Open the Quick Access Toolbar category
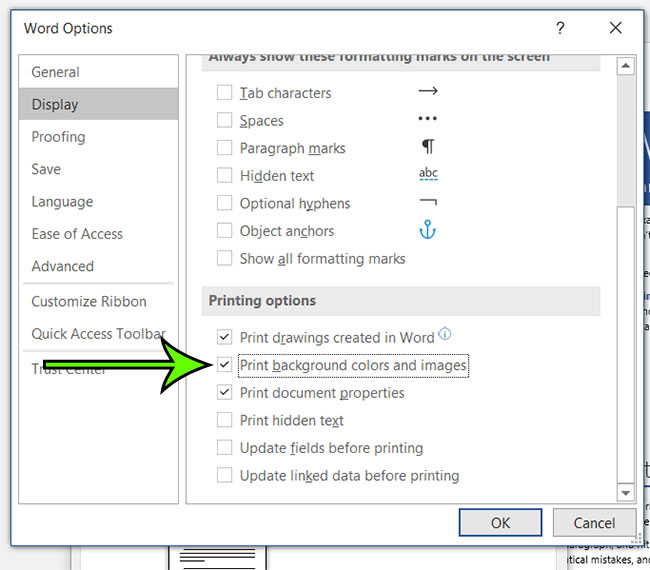650x570 pixels. (99, 334)
